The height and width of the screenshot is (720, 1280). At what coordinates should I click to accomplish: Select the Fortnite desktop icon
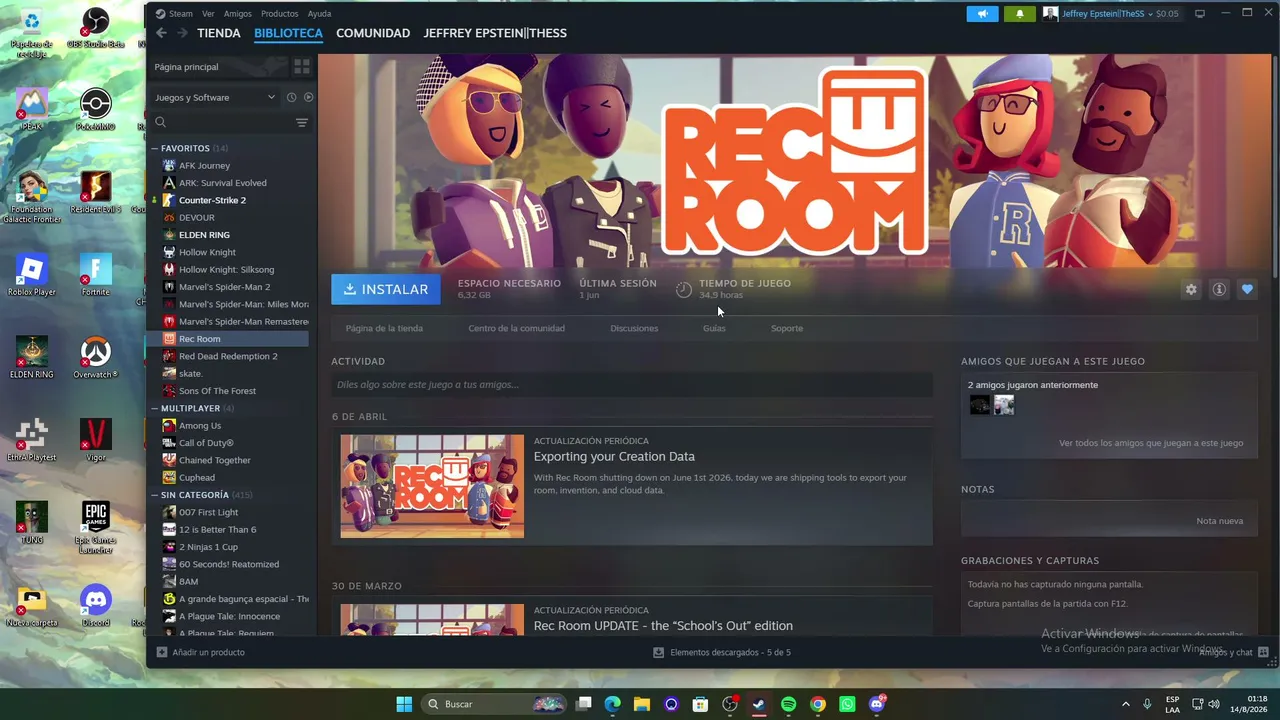tap(95, 275)
